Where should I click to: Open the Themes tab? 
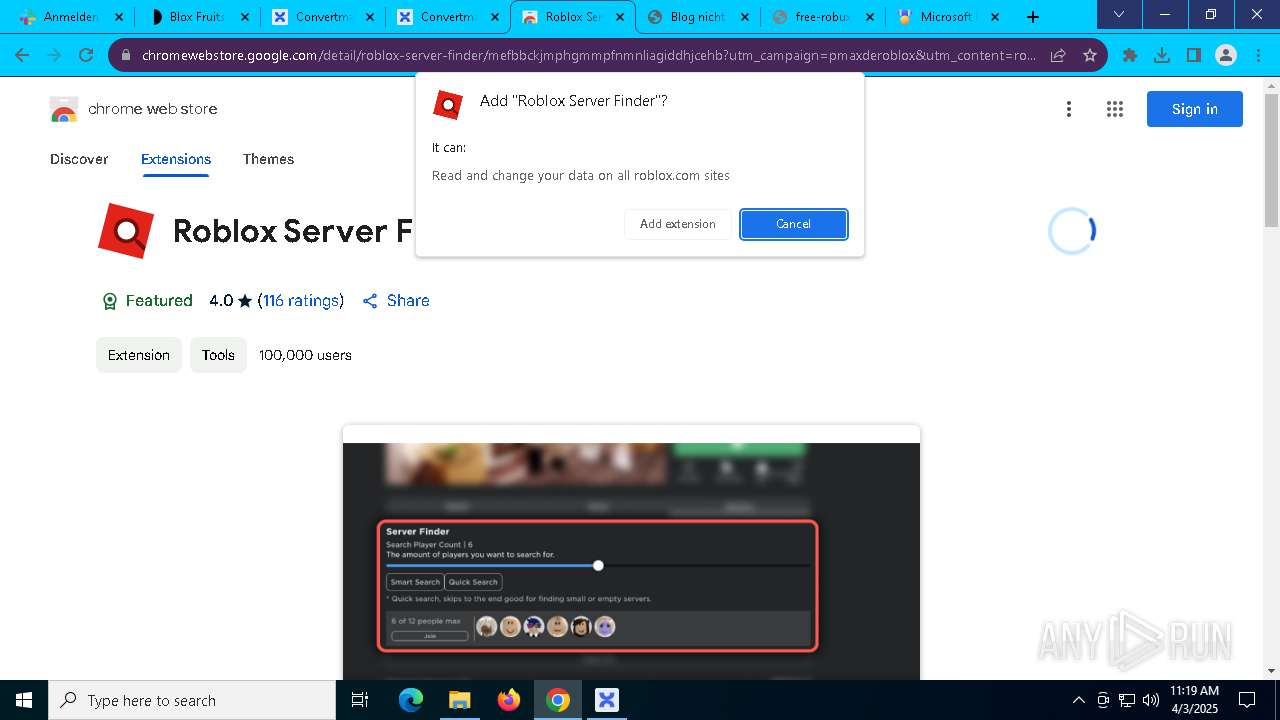pyautogui.click(x=268, y=159)
